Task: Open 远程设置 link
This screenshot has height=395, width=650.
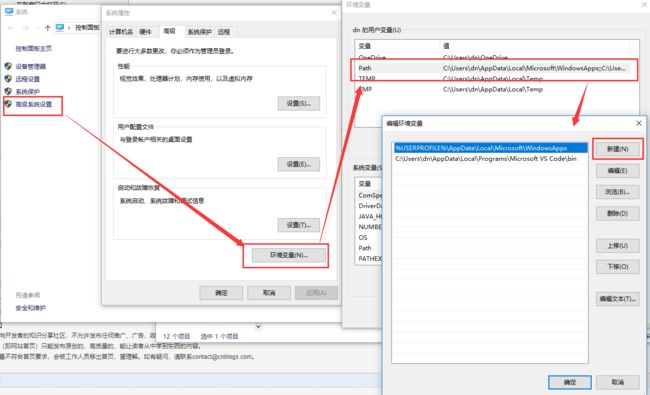Action: click(x=28, y=79)
